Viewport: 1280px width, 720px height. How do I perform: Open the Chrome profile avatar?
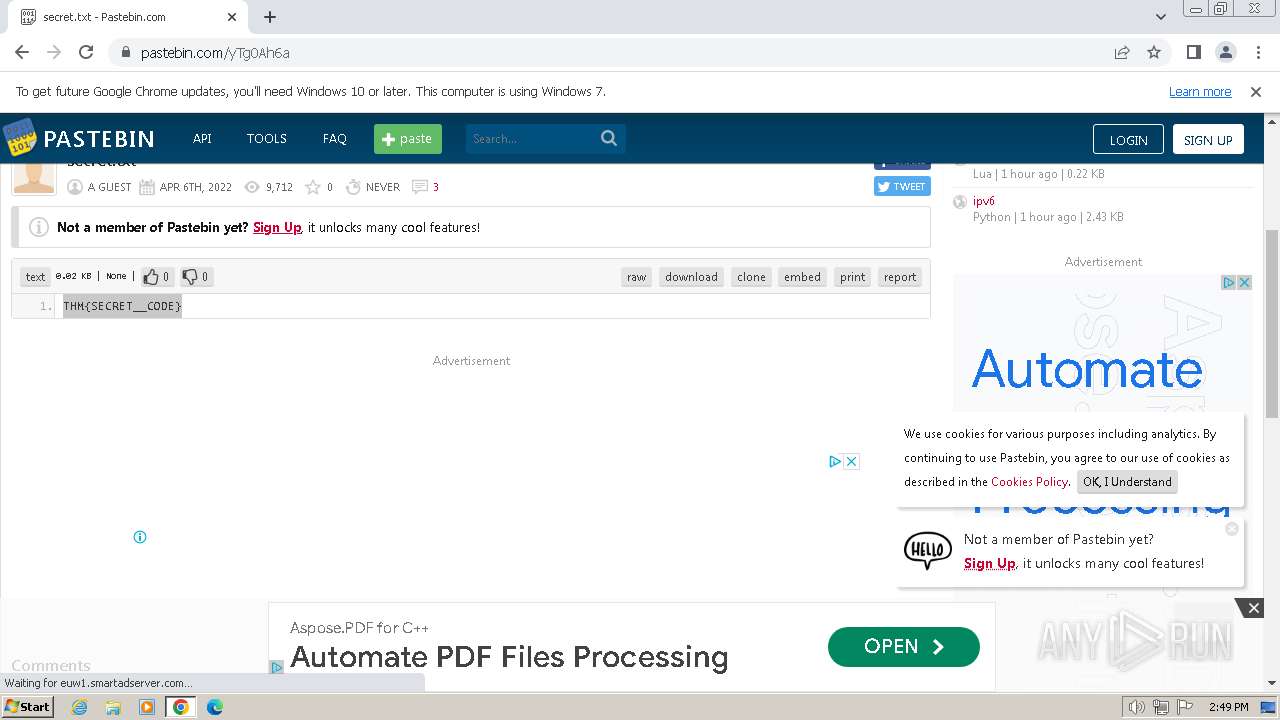(1225, 52)
